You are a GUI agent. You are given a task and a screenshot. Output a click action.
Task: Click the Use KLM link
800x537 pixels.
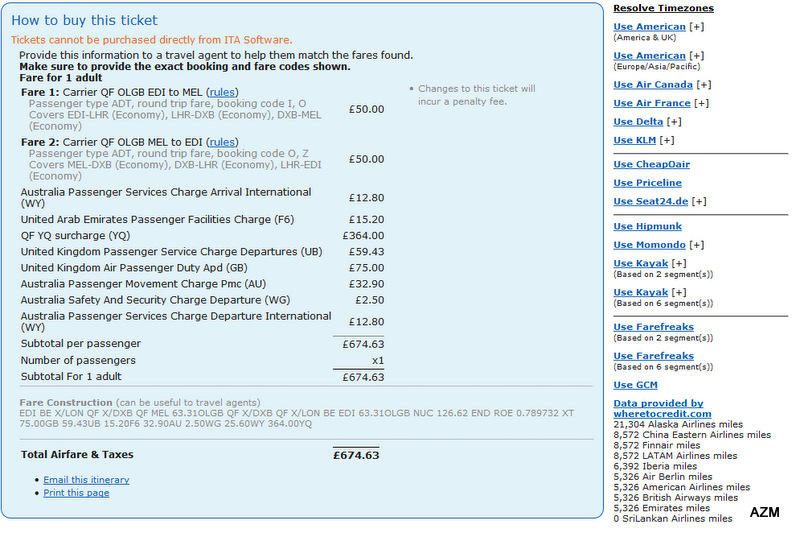(x=634, y=140)
